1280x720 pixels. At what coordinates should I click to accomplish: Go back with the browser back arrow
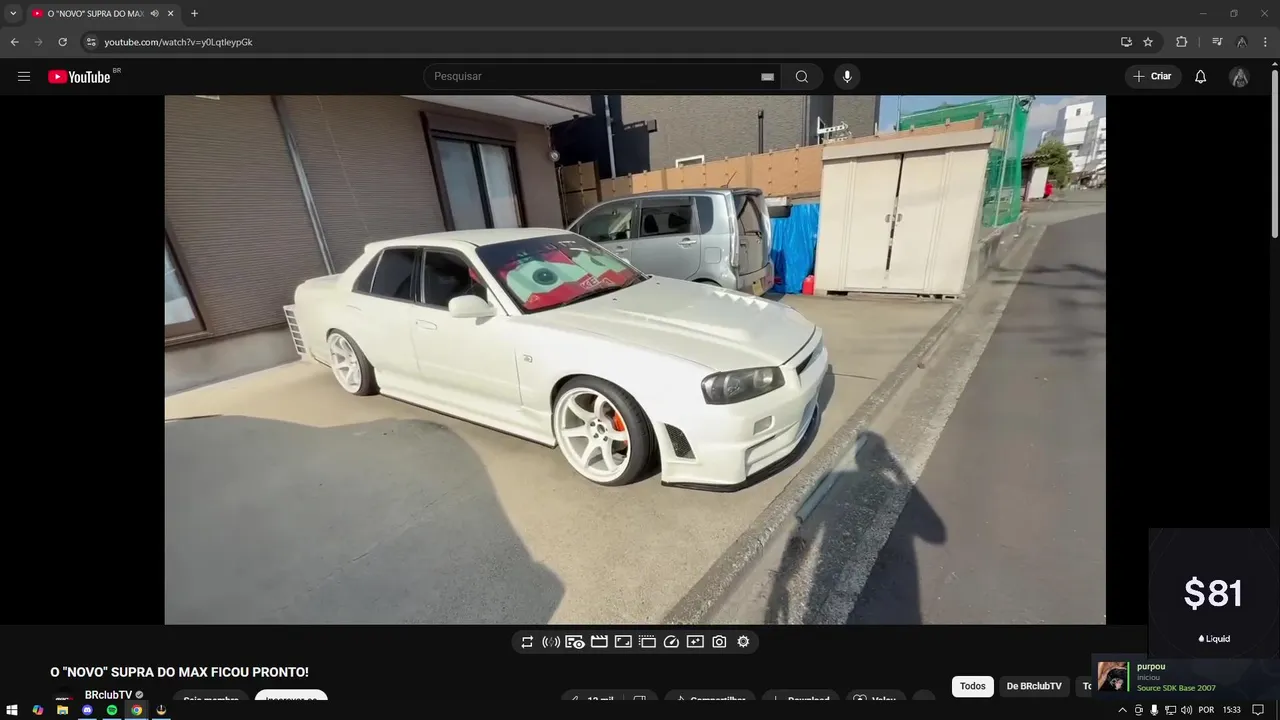(14, 42)
